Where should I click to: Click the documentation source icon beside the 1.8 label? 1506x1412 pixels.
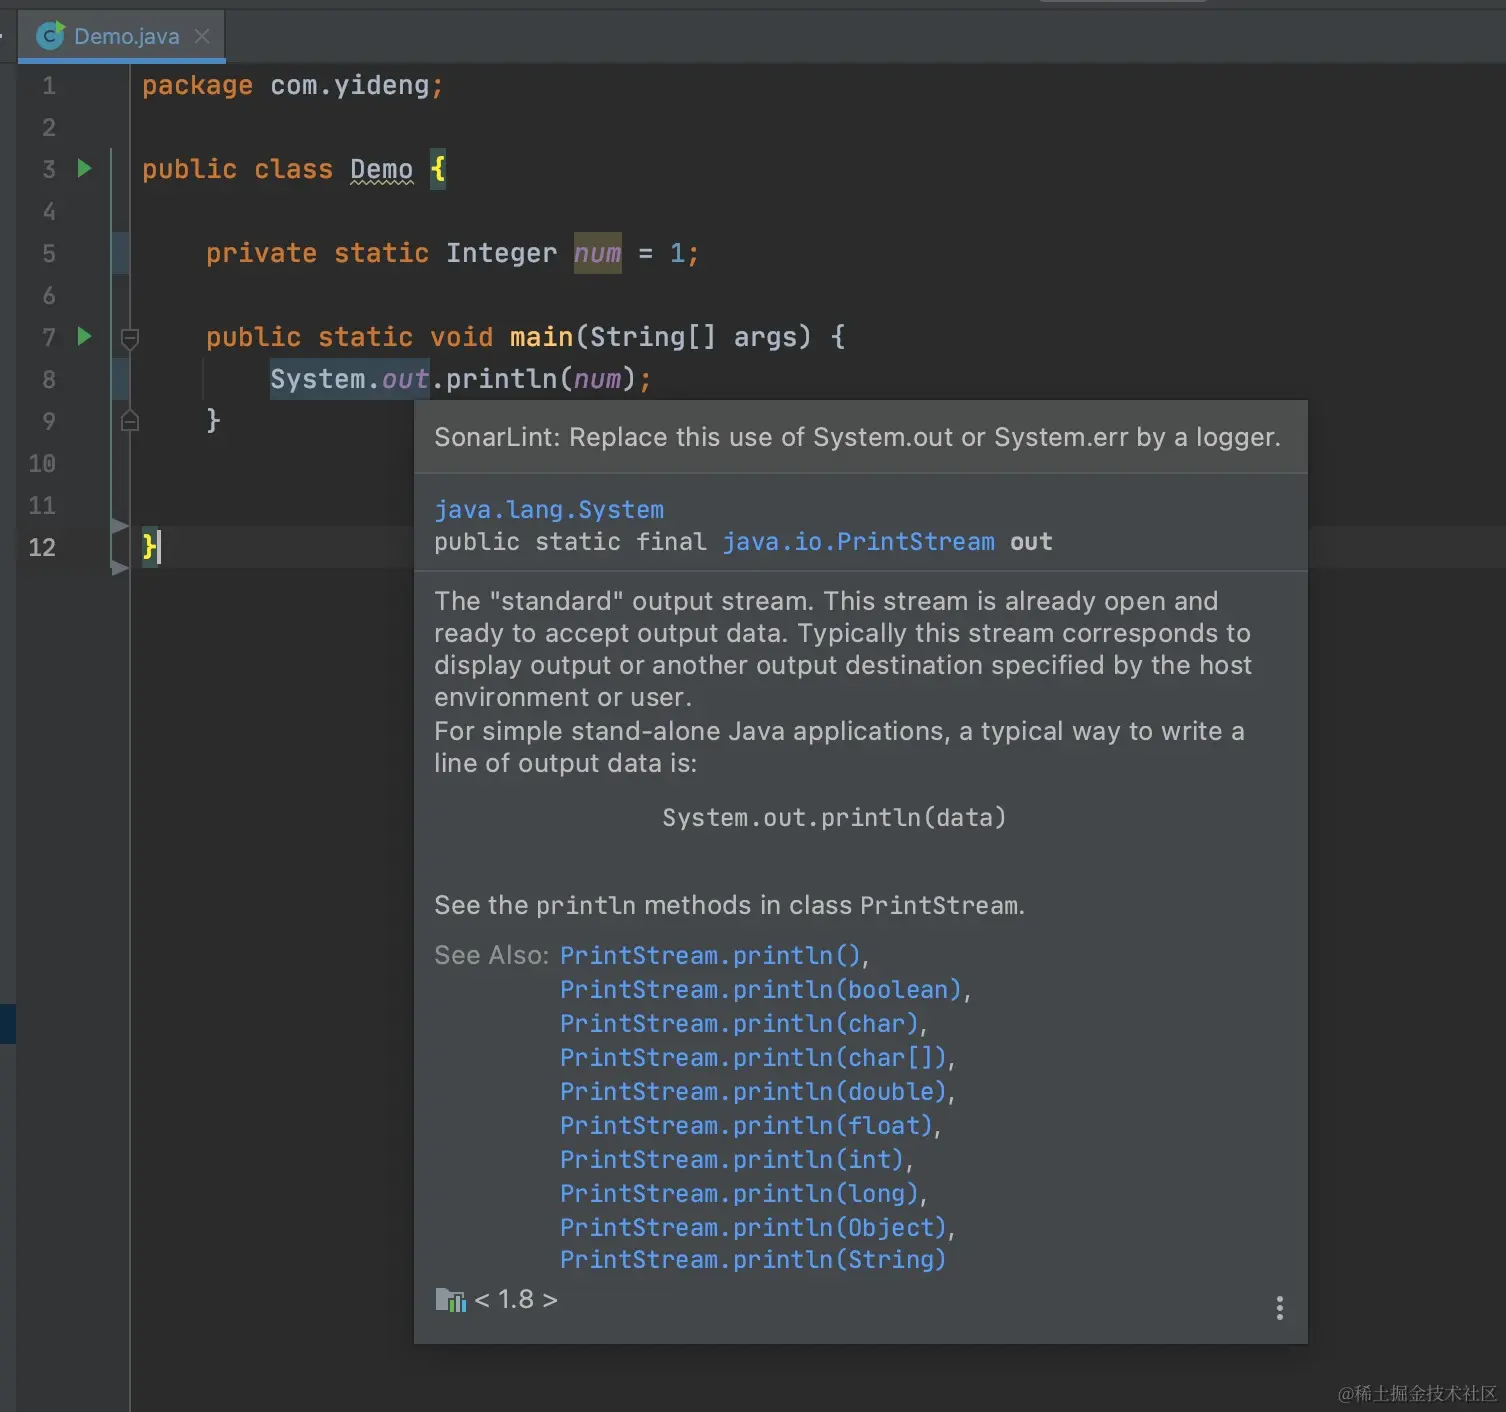[x=451, y=1299]
